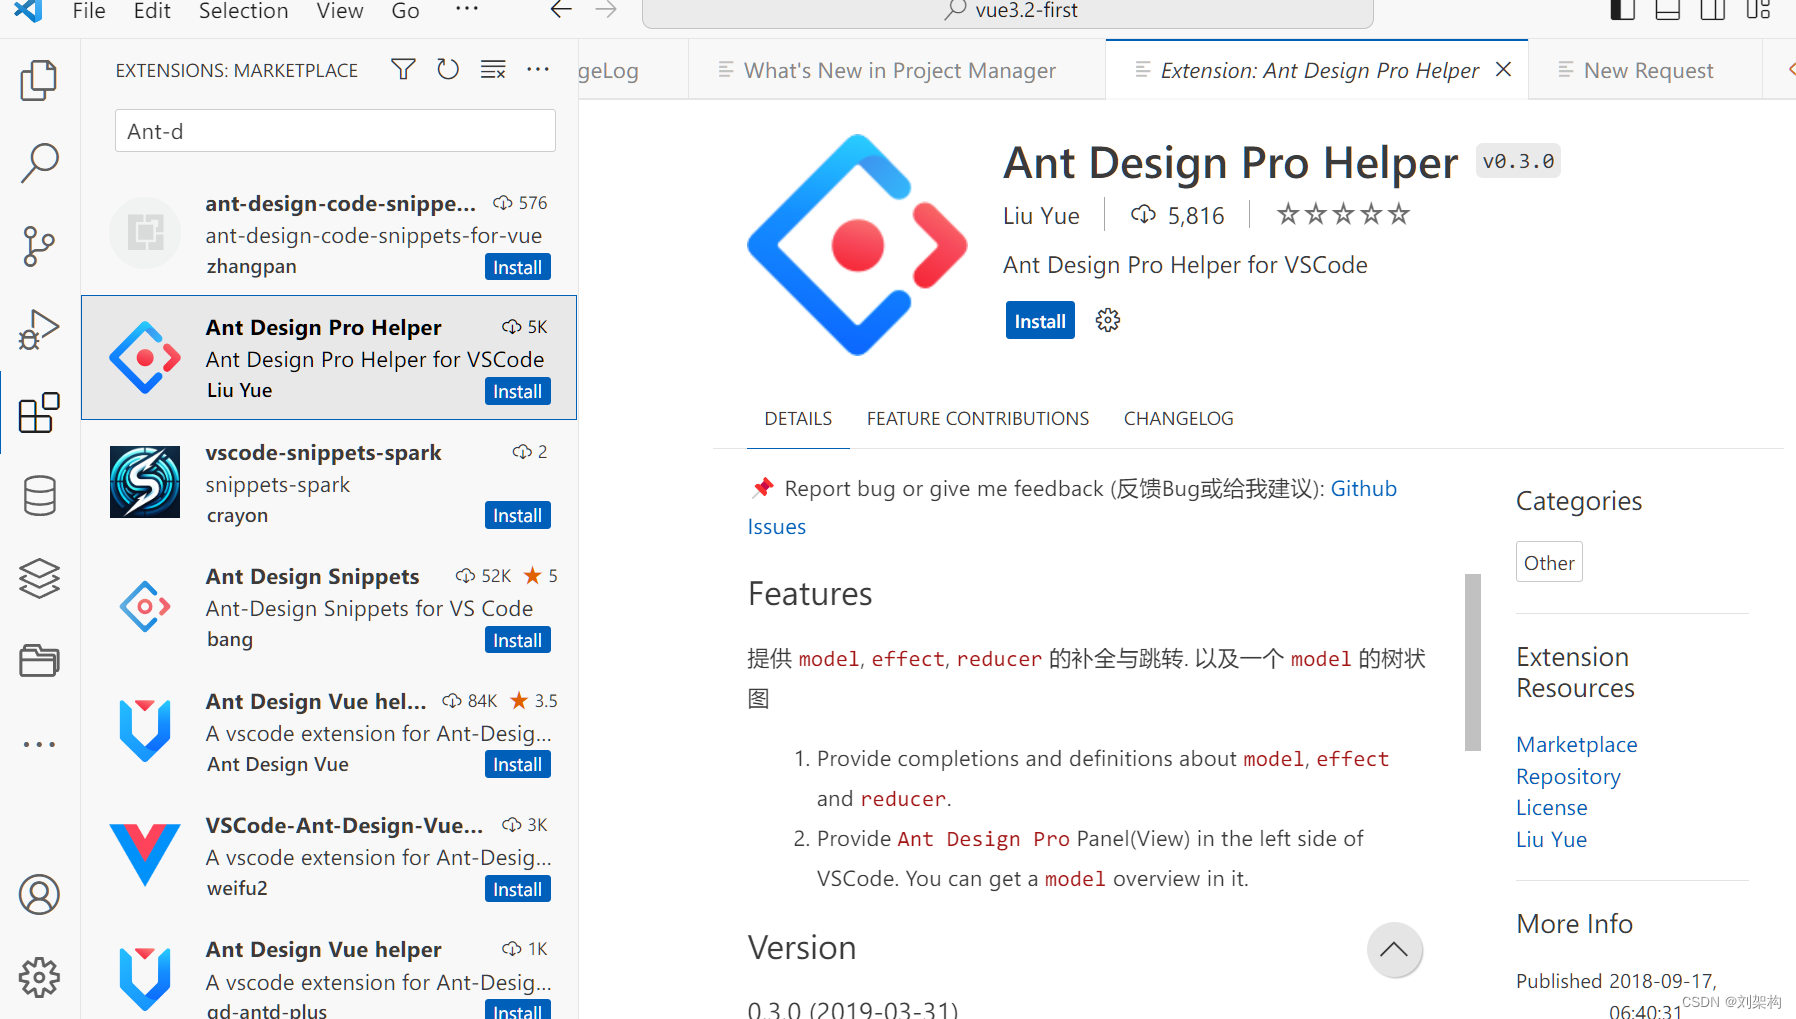Install Ant Design Pro Helper from detail page

click(1040, 321)
